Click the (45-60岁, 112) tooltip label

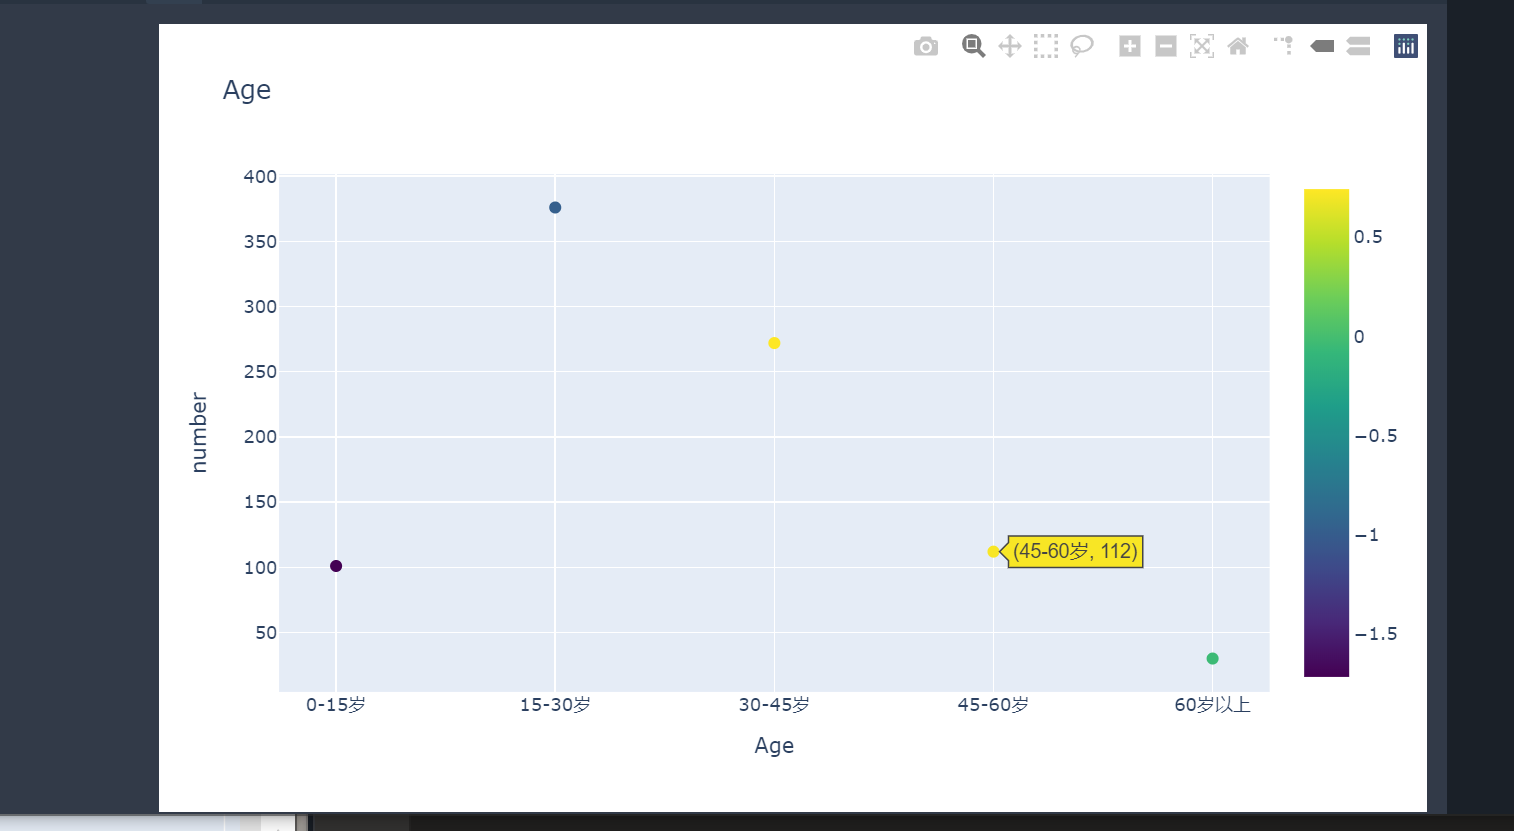tap(1074, 551)
